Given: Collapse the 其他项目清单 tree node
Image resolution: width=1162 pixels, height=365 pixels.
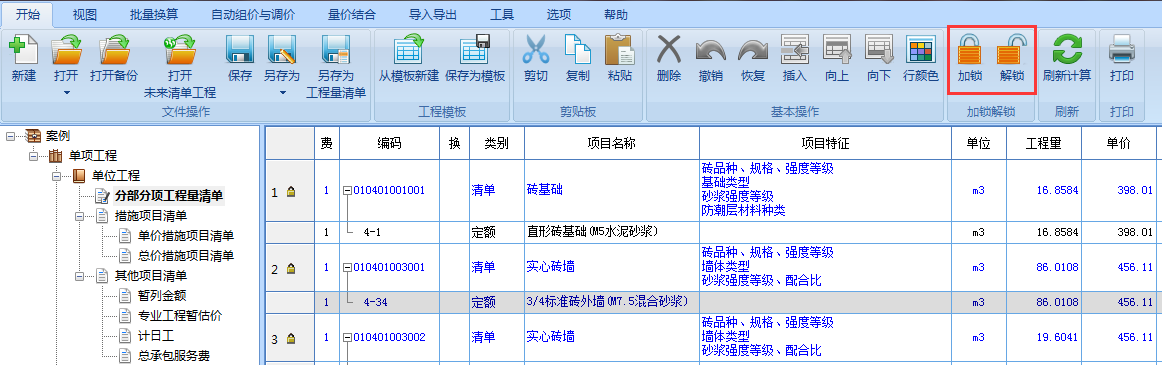Looking at the screenshot, I should click(x=80, y=276).
